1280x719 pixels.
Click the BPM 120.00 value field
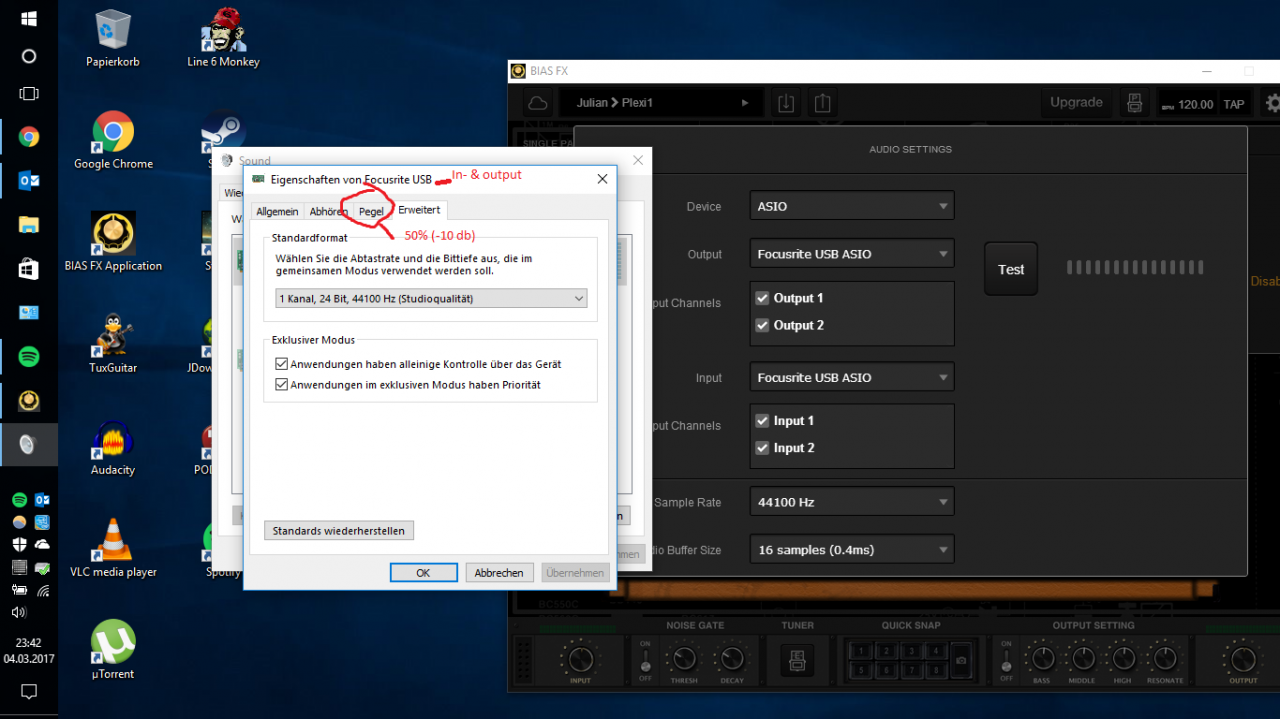point(1186,104)
